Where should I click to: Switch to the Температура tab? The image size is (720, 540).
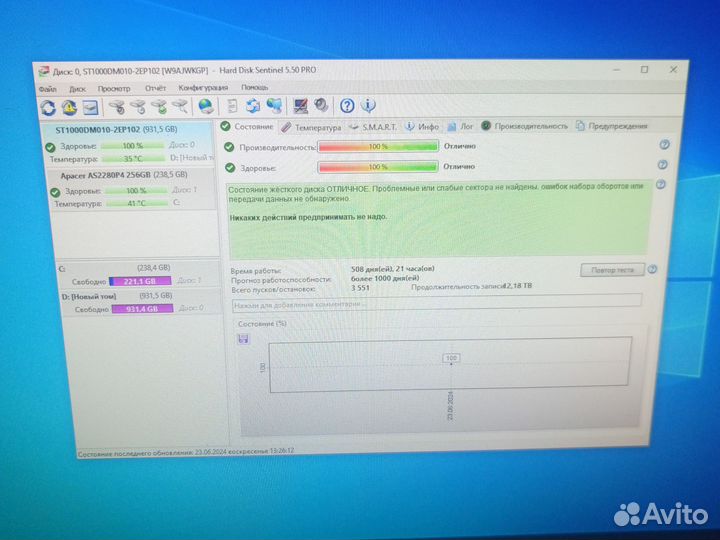311,127
